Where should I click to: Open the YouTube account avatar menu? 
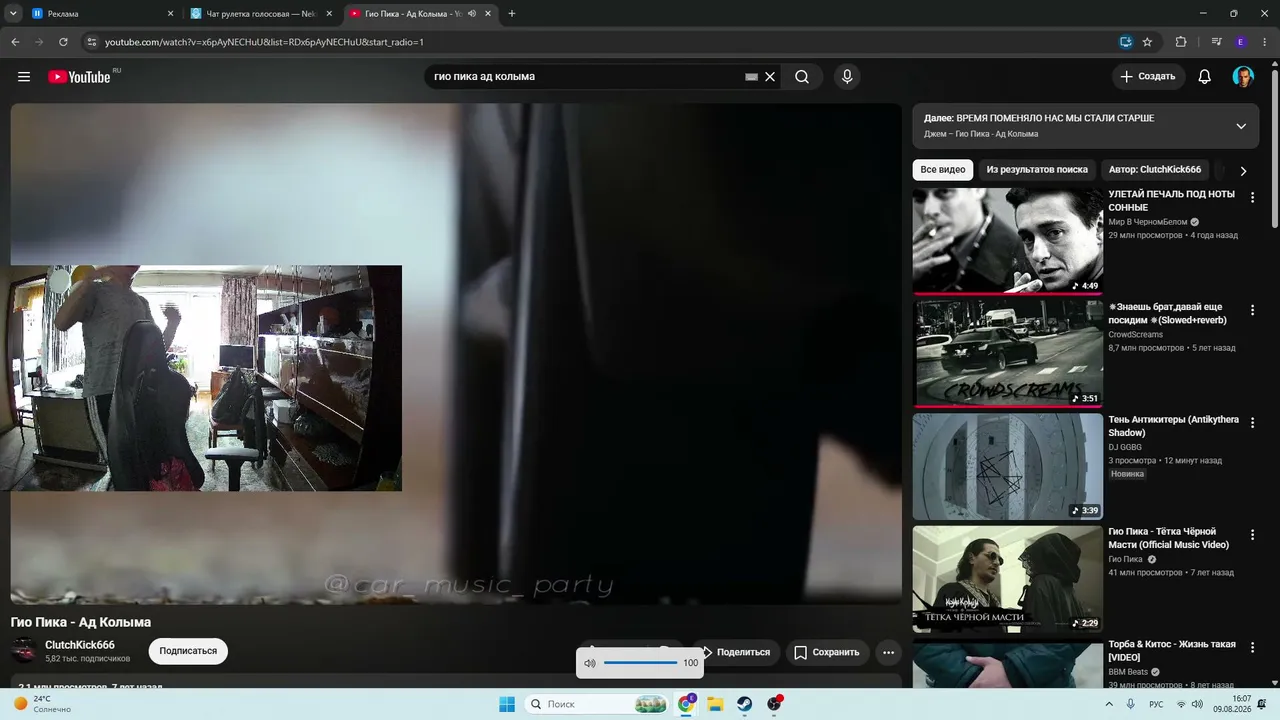click(1243, 77)
